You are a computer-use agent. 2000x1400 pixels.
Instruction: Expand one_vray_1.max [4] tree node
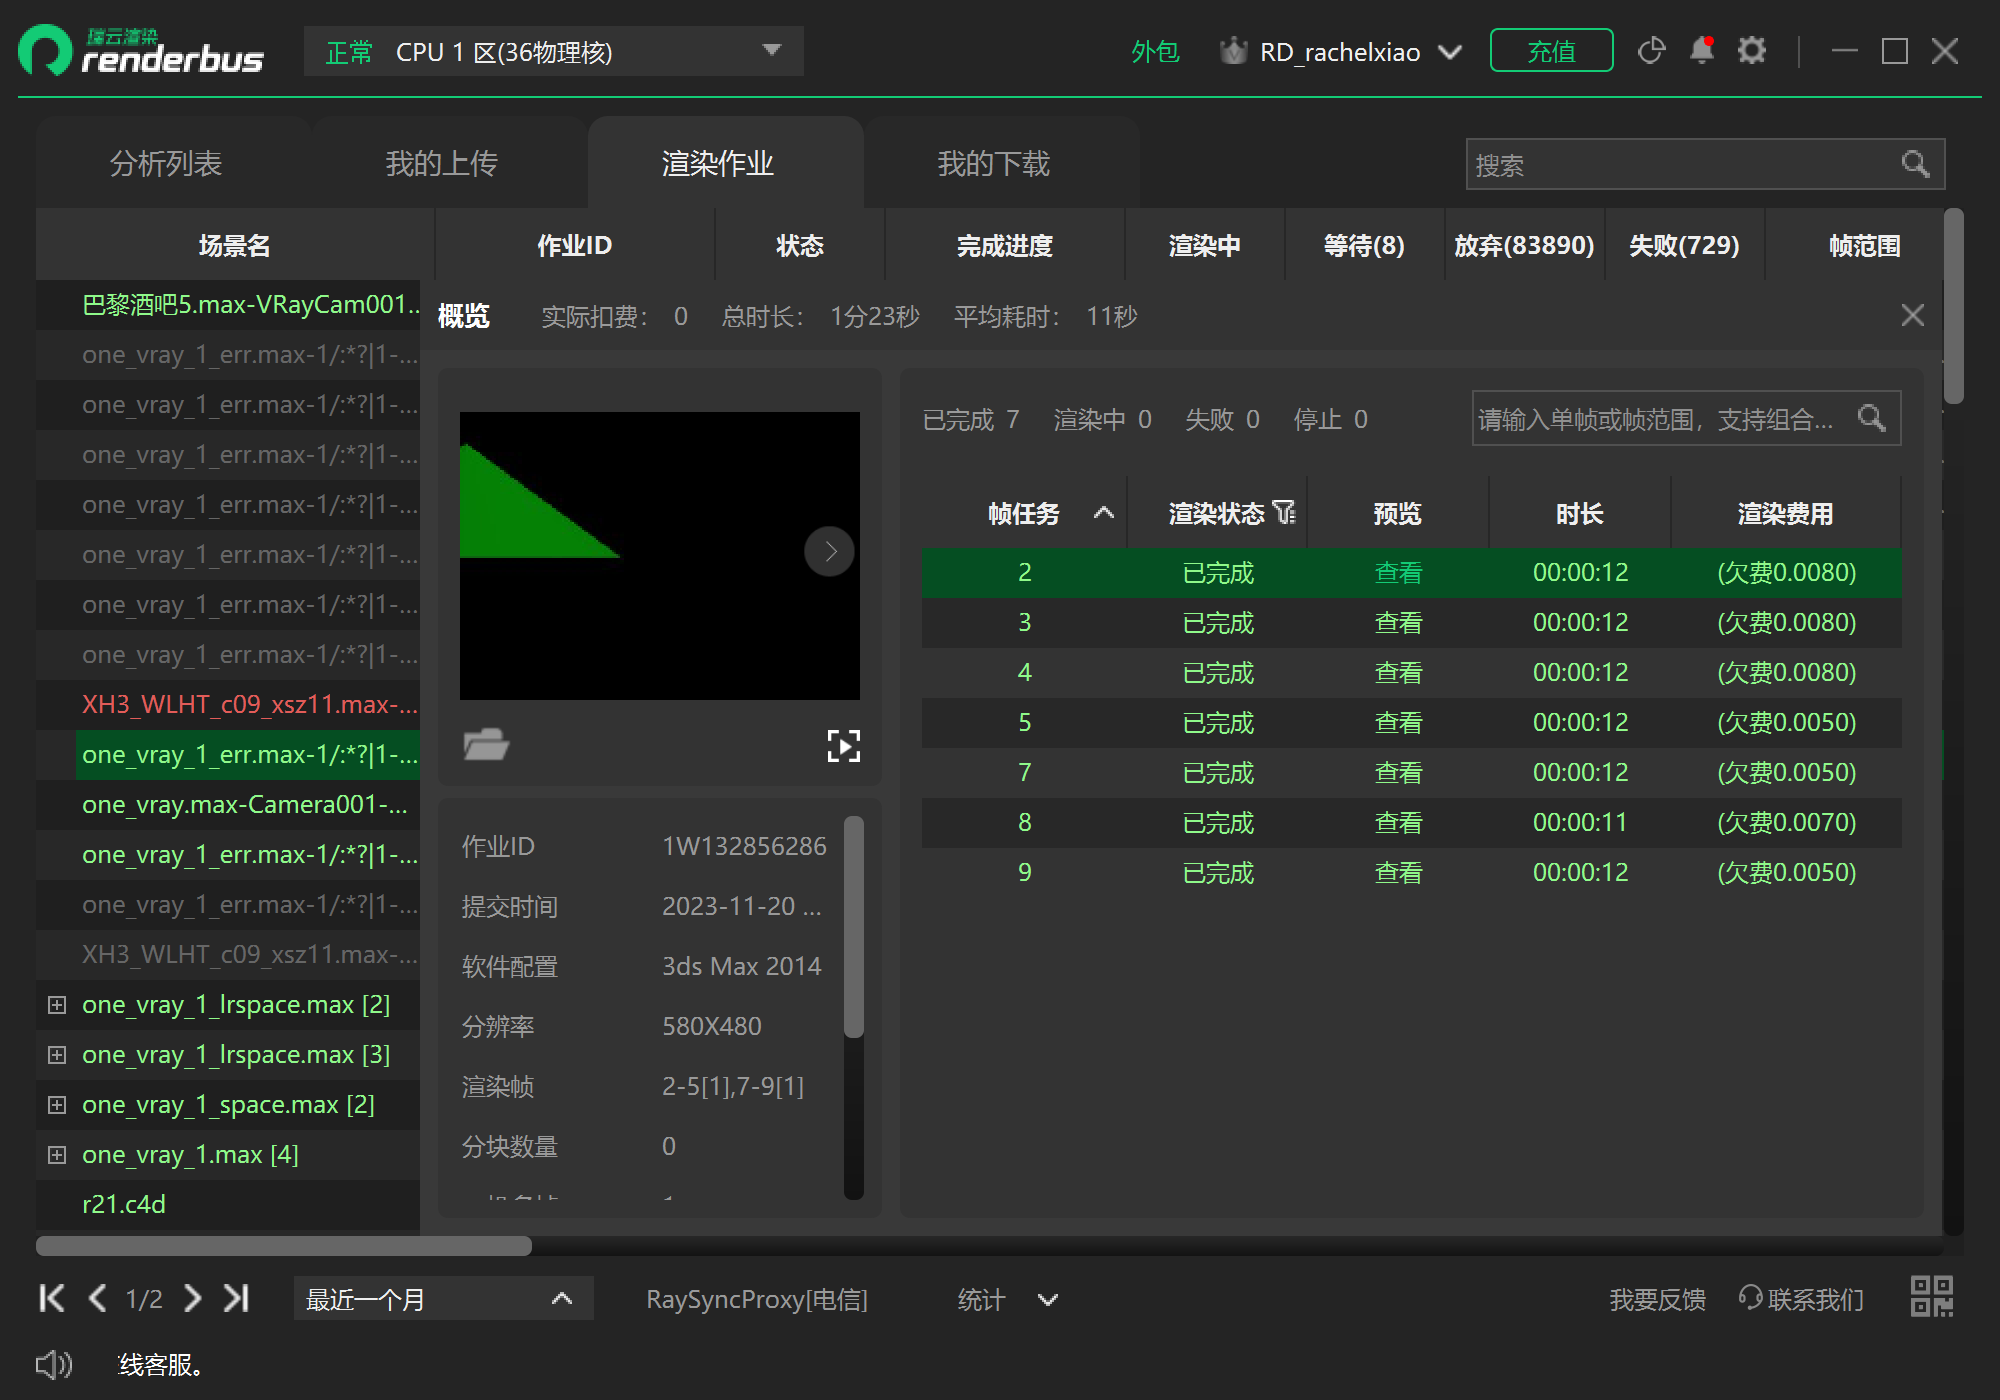57,1154
